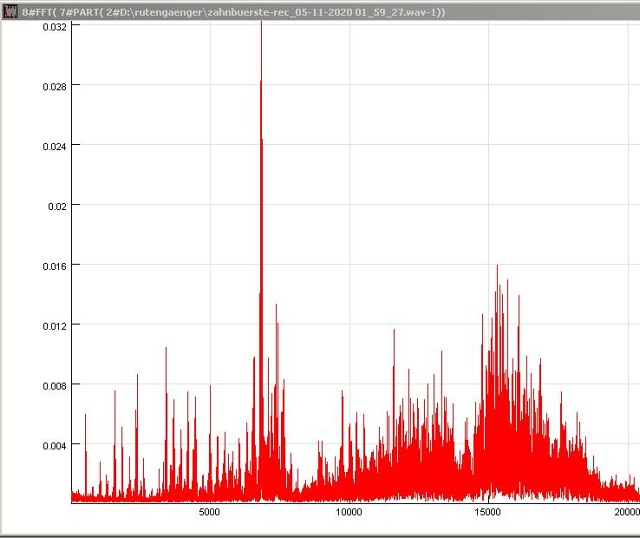This screenshot has width=640, height=538.
Task: Click the y-axis label 0.032
Action: (54, 27)
